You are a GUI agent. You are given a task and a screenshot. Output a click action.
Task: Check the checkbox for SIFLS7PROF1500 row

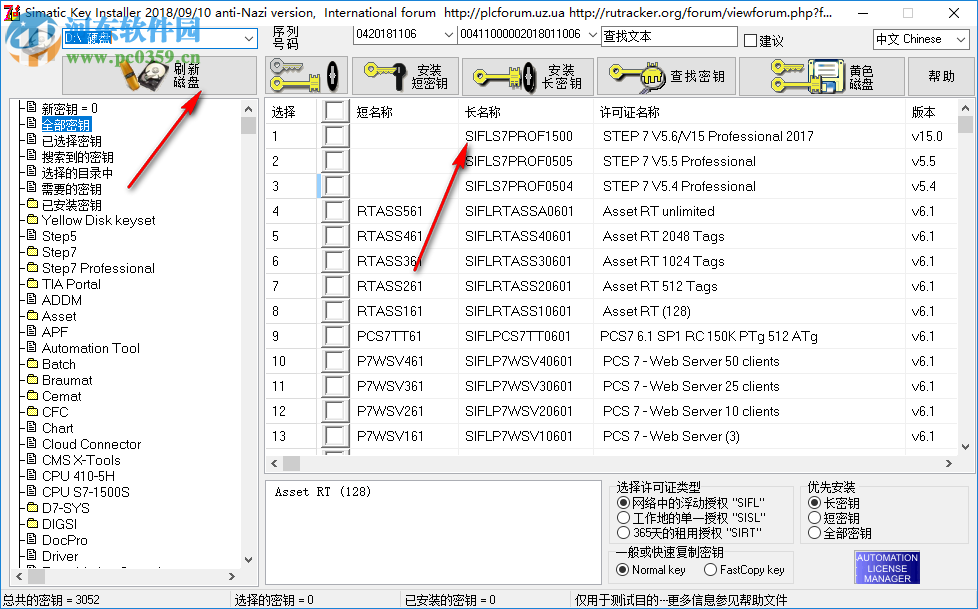(x=336, y=135)
